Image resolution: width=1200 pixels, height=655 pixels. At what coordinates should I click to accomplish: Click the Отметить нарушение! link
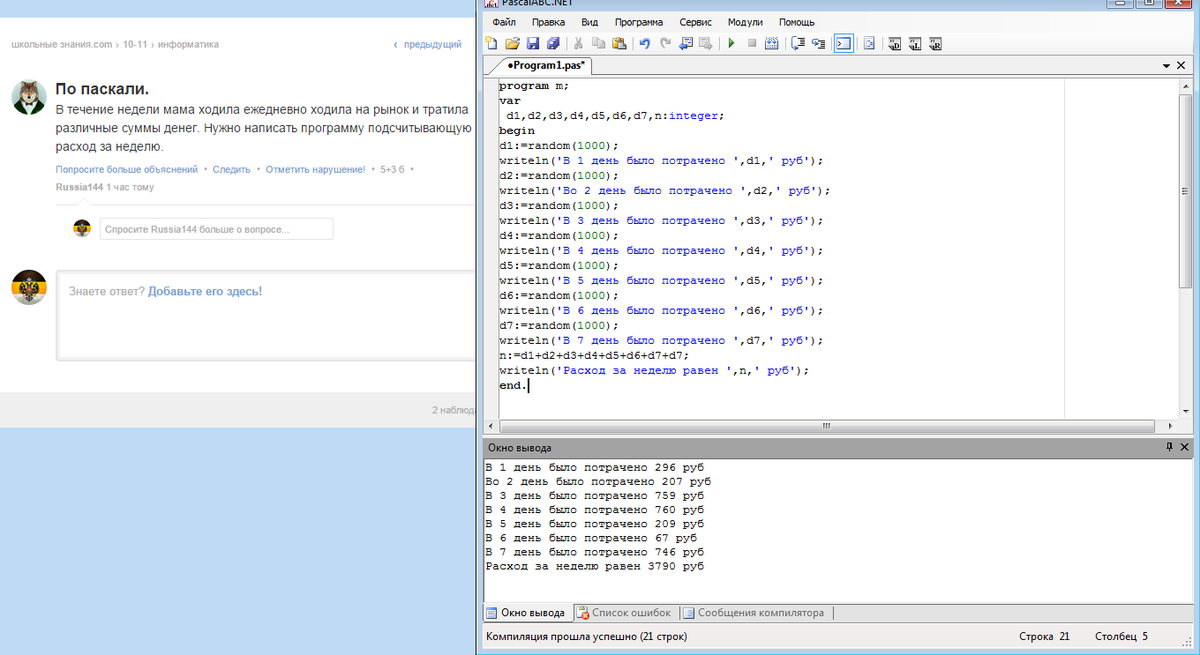tap(315, 170)
